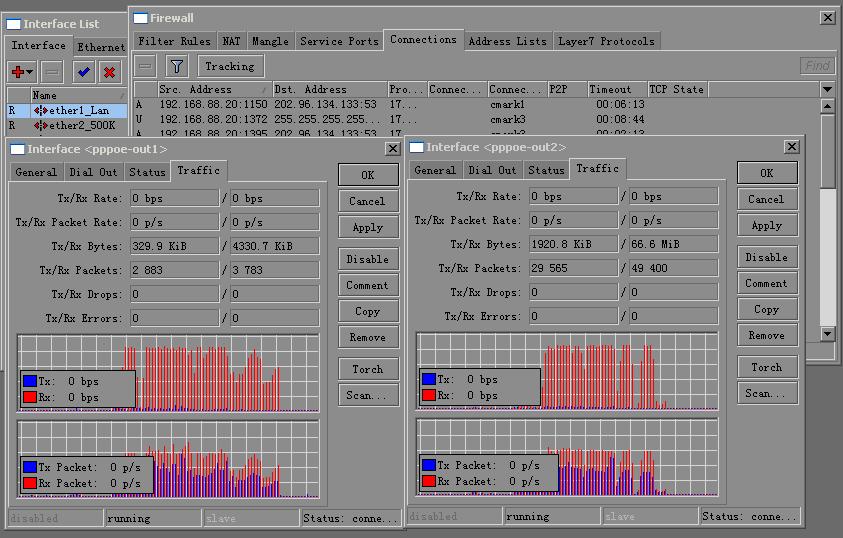Switch to NAT tab in Firewall

pos(231,41)
